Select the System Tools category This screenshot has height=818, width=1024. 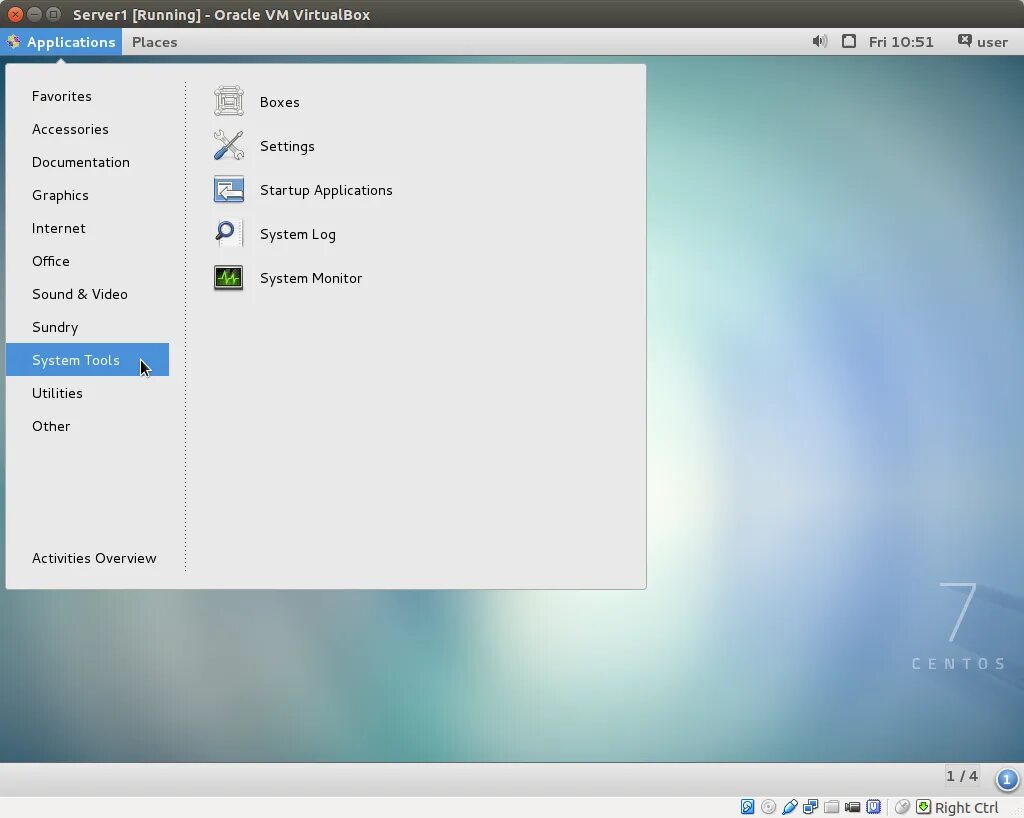[x=88, y=360]
